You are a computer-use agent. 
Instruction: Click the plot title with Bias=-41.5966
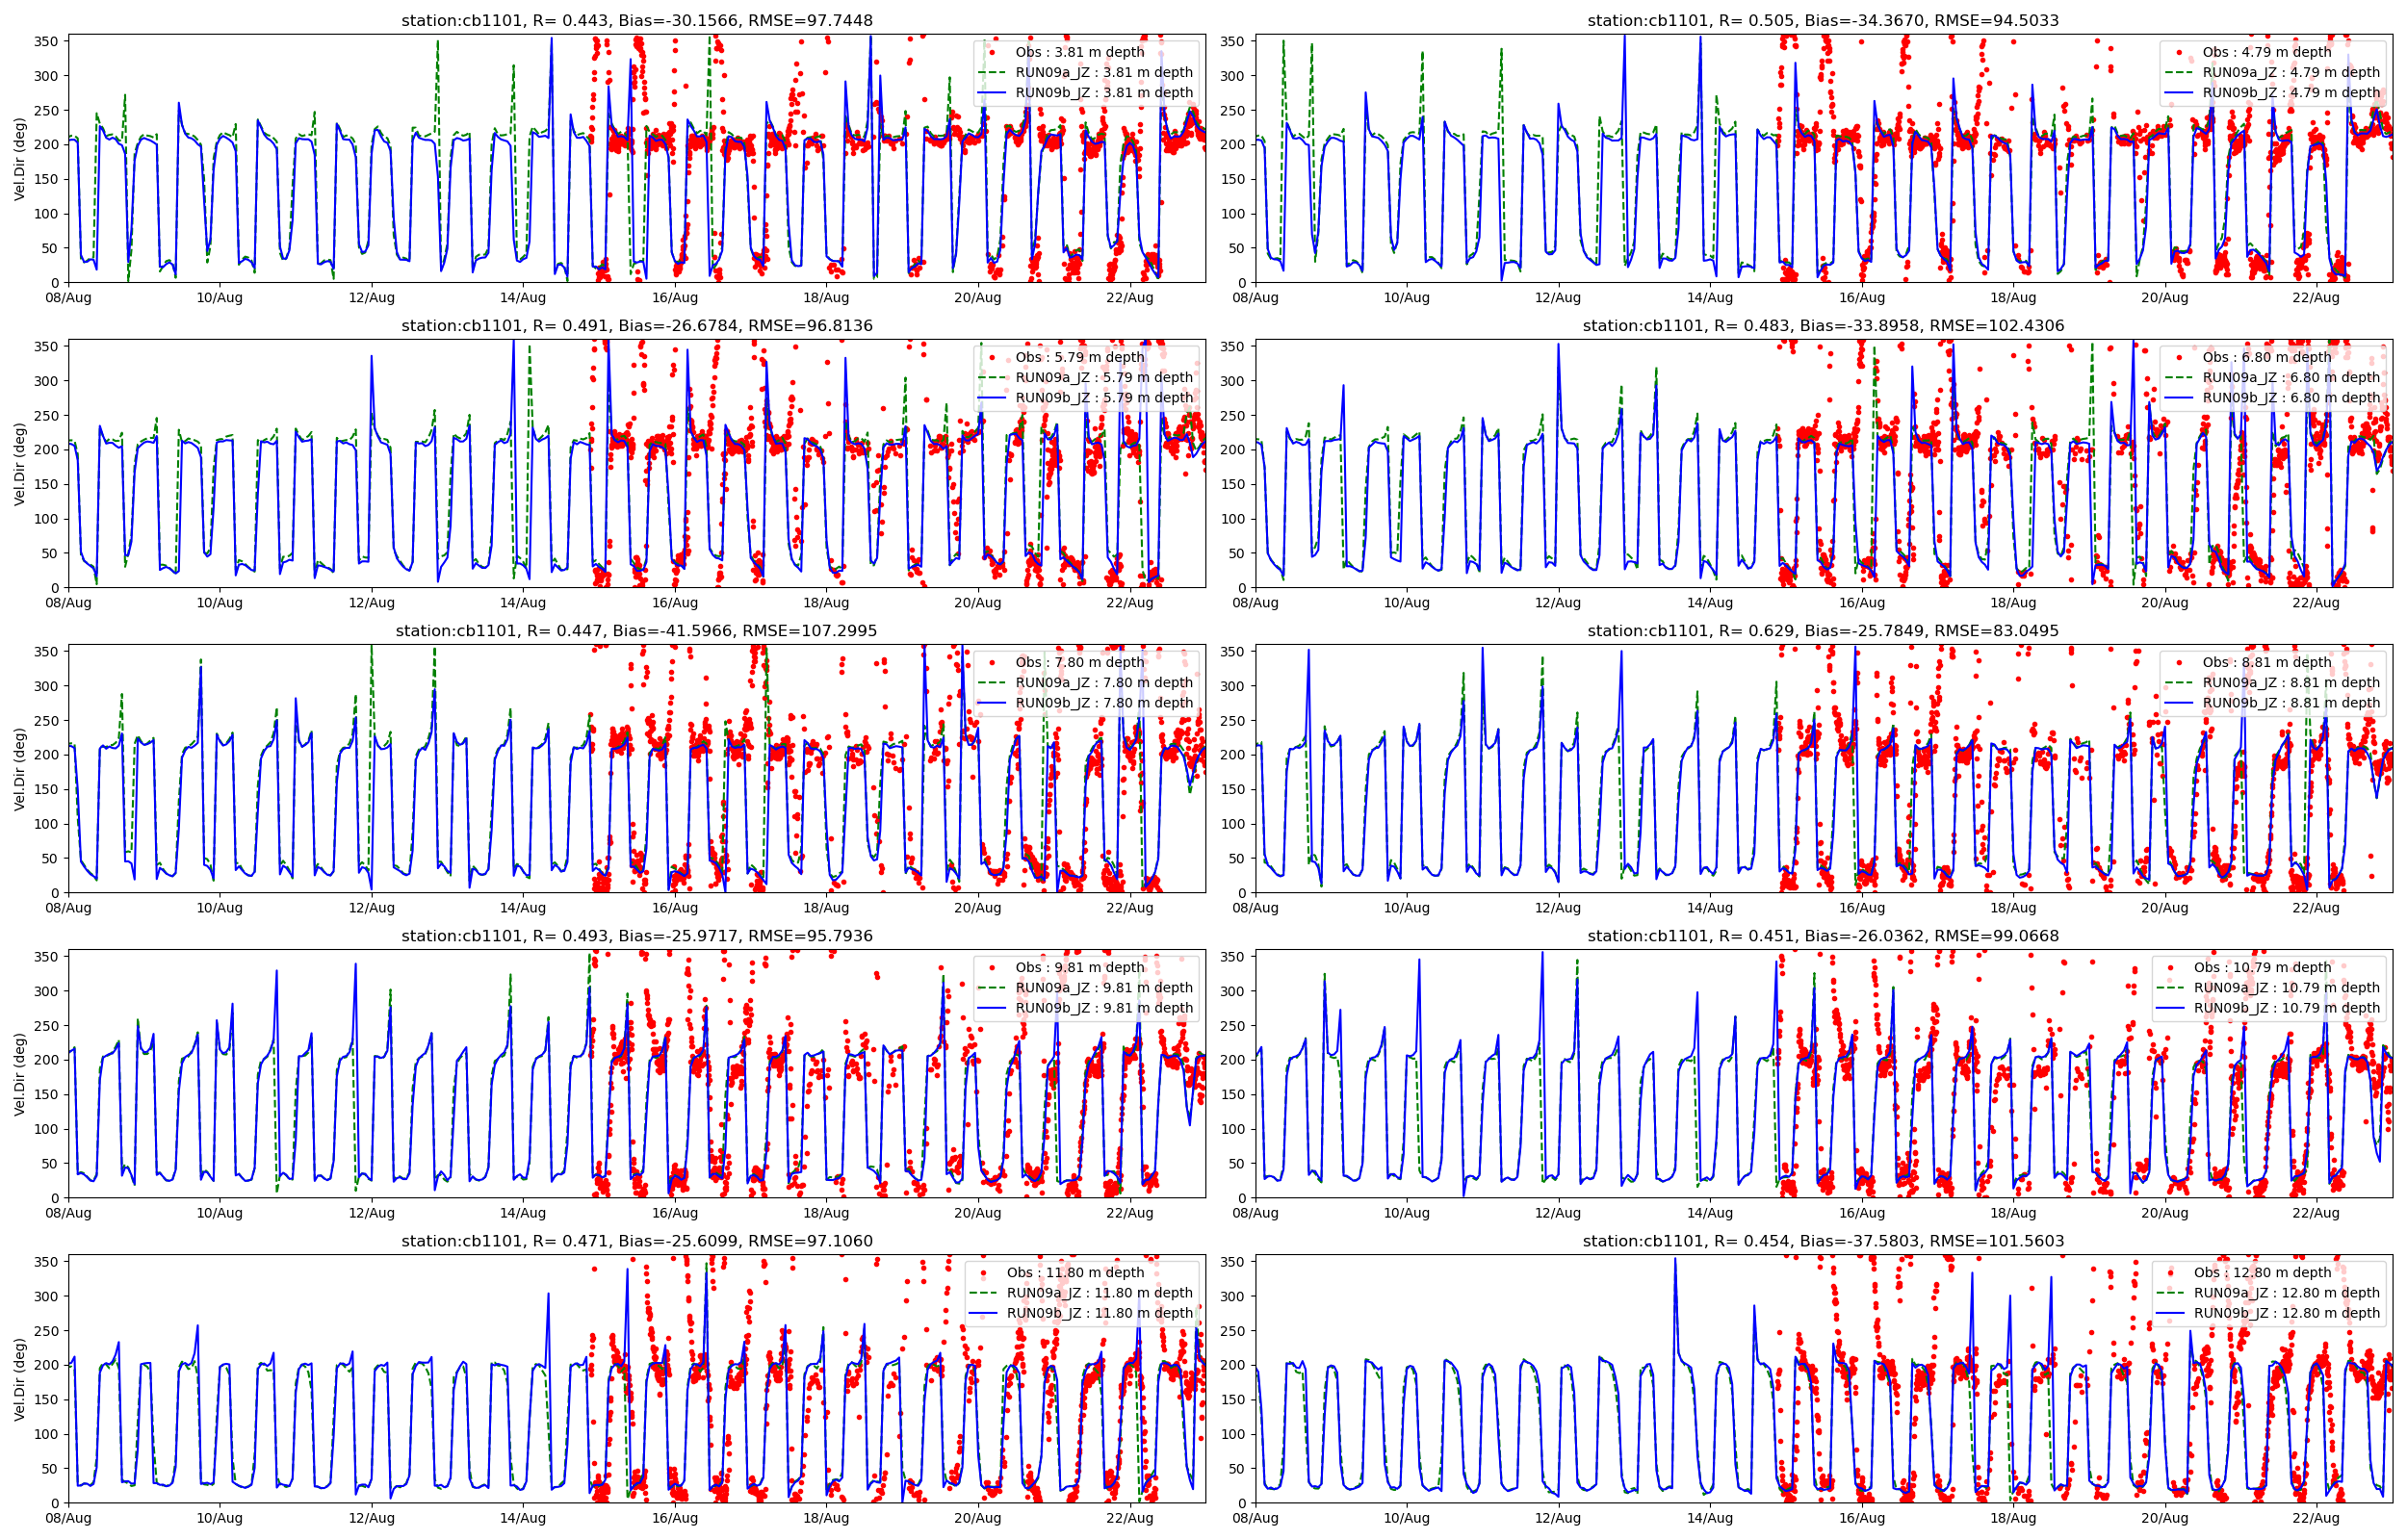[636, 630]
